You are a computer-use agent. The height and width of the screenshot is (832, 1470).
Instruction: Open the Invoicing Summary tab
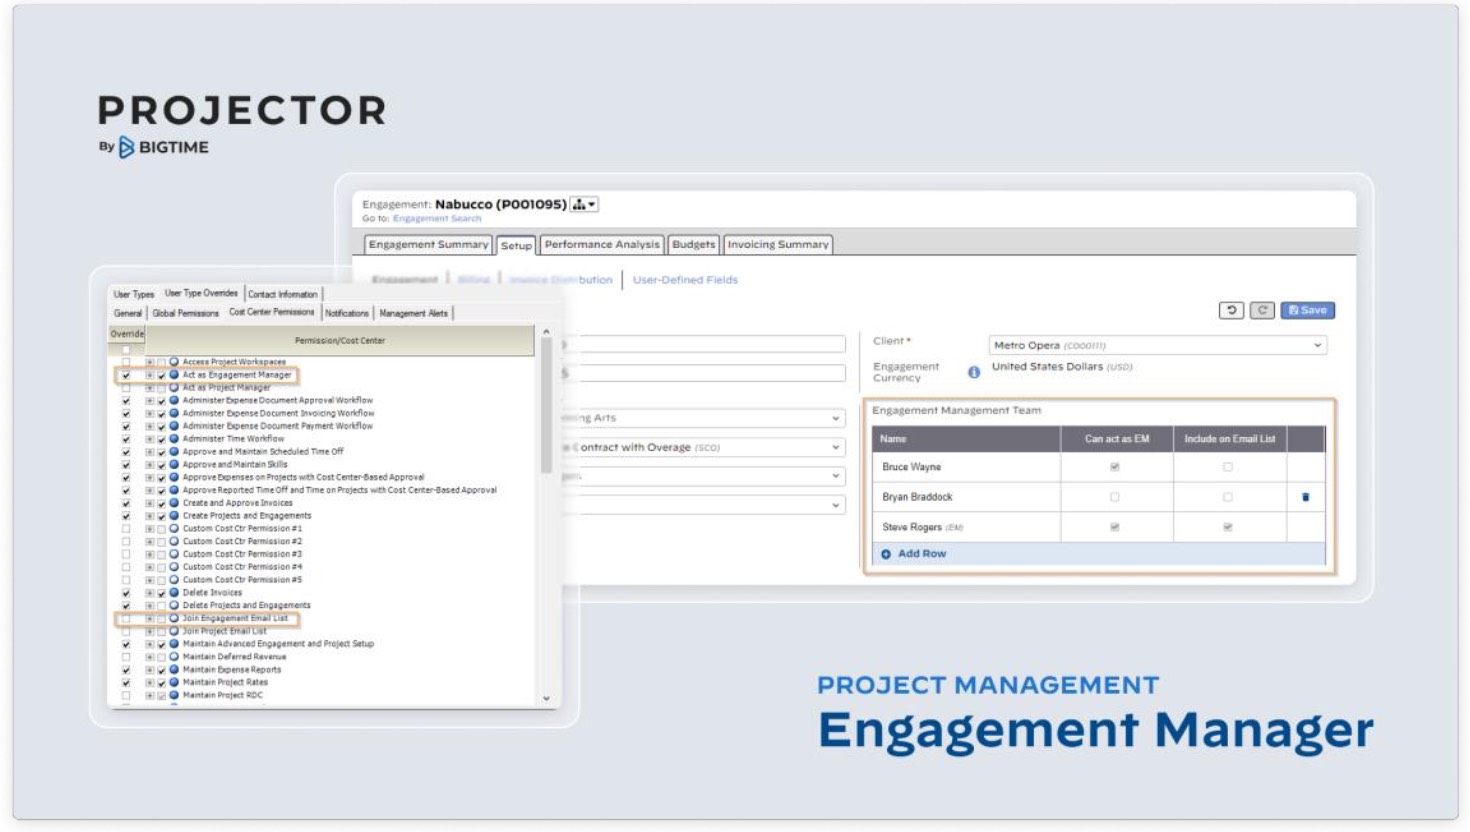click(778, 244)
